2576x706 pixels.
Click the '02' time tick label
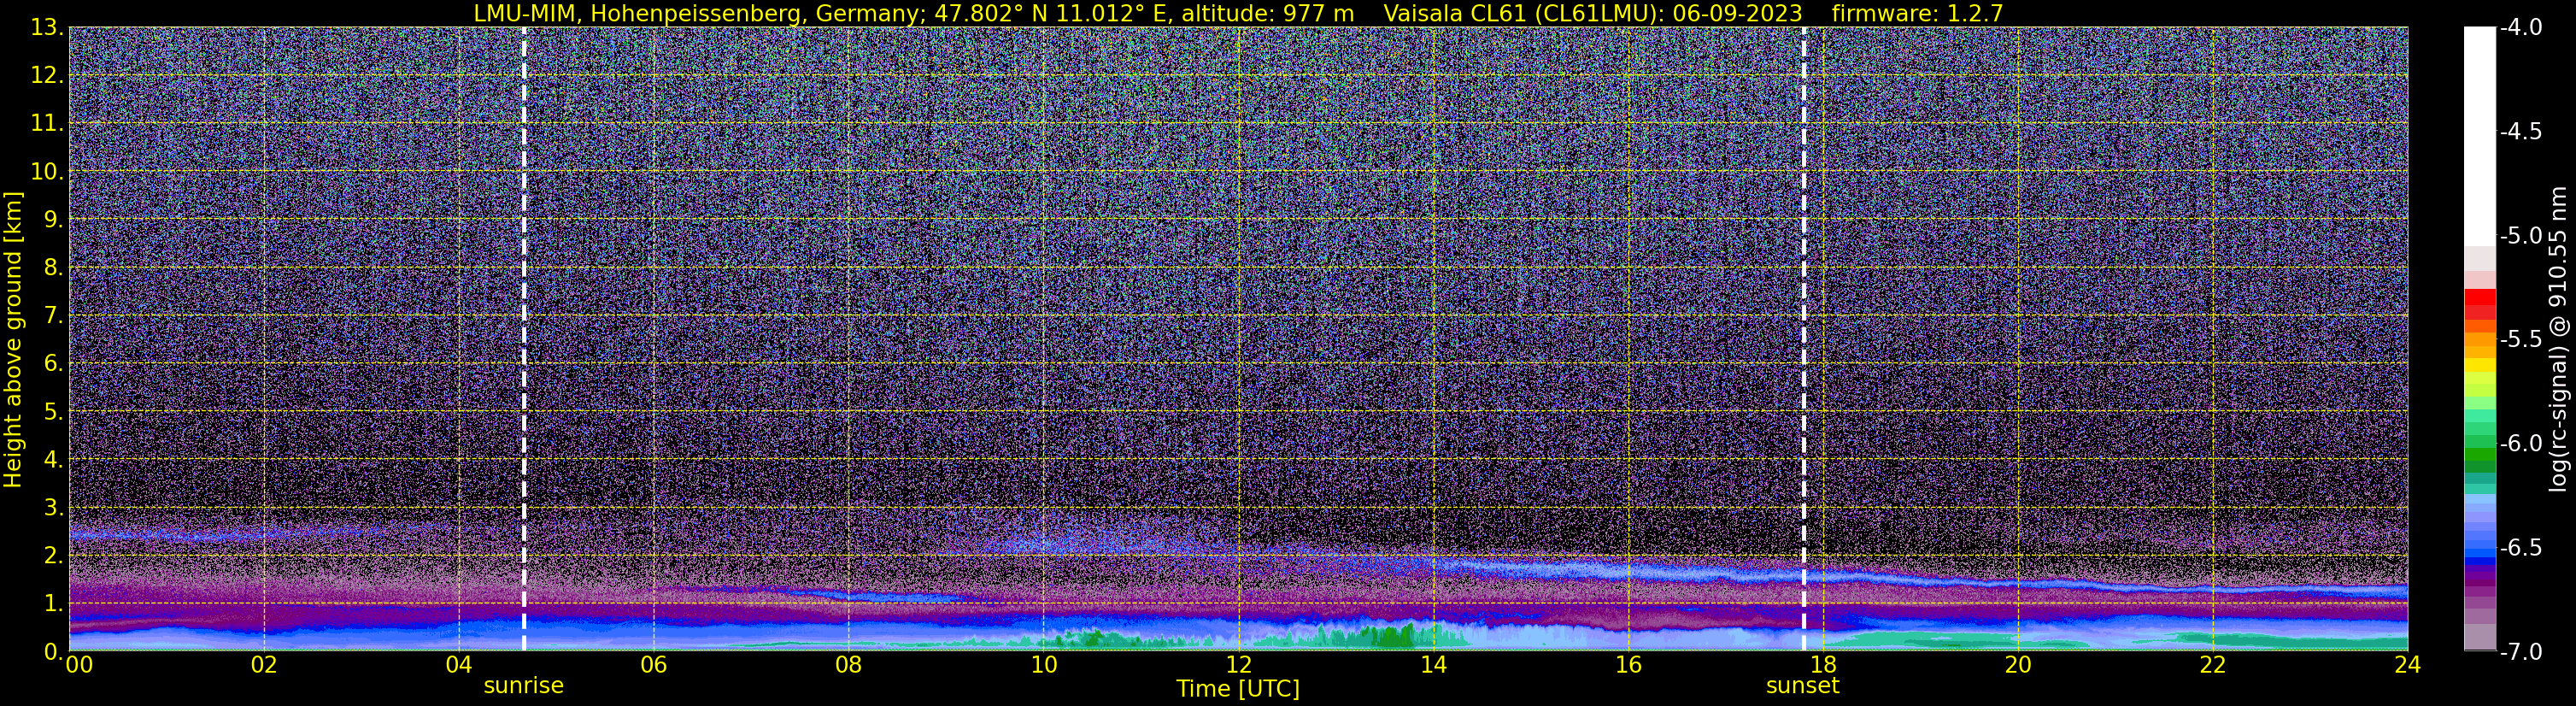coord(264,665)
